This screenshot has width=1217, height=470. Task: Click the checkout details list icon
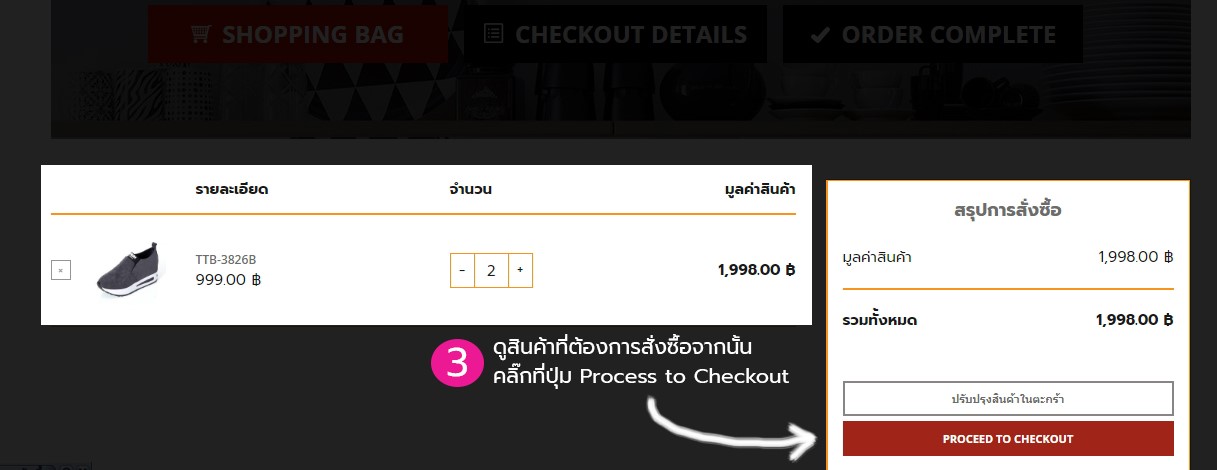[493, 35]
